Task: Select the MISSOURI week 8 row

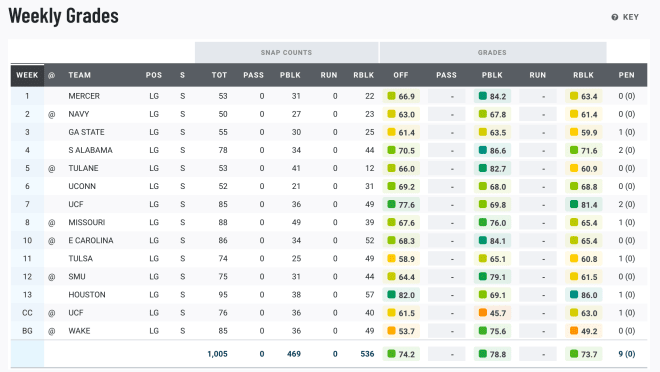Action: pos(329,223)
